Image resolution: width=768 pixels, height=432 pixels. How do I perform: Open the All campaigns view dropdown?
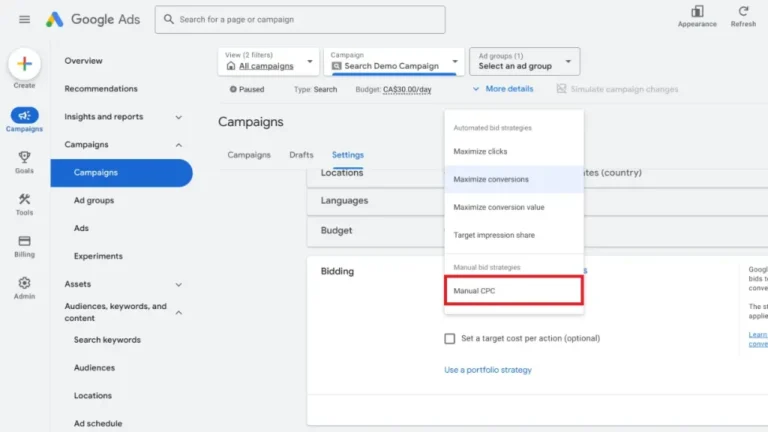point(268,61)
